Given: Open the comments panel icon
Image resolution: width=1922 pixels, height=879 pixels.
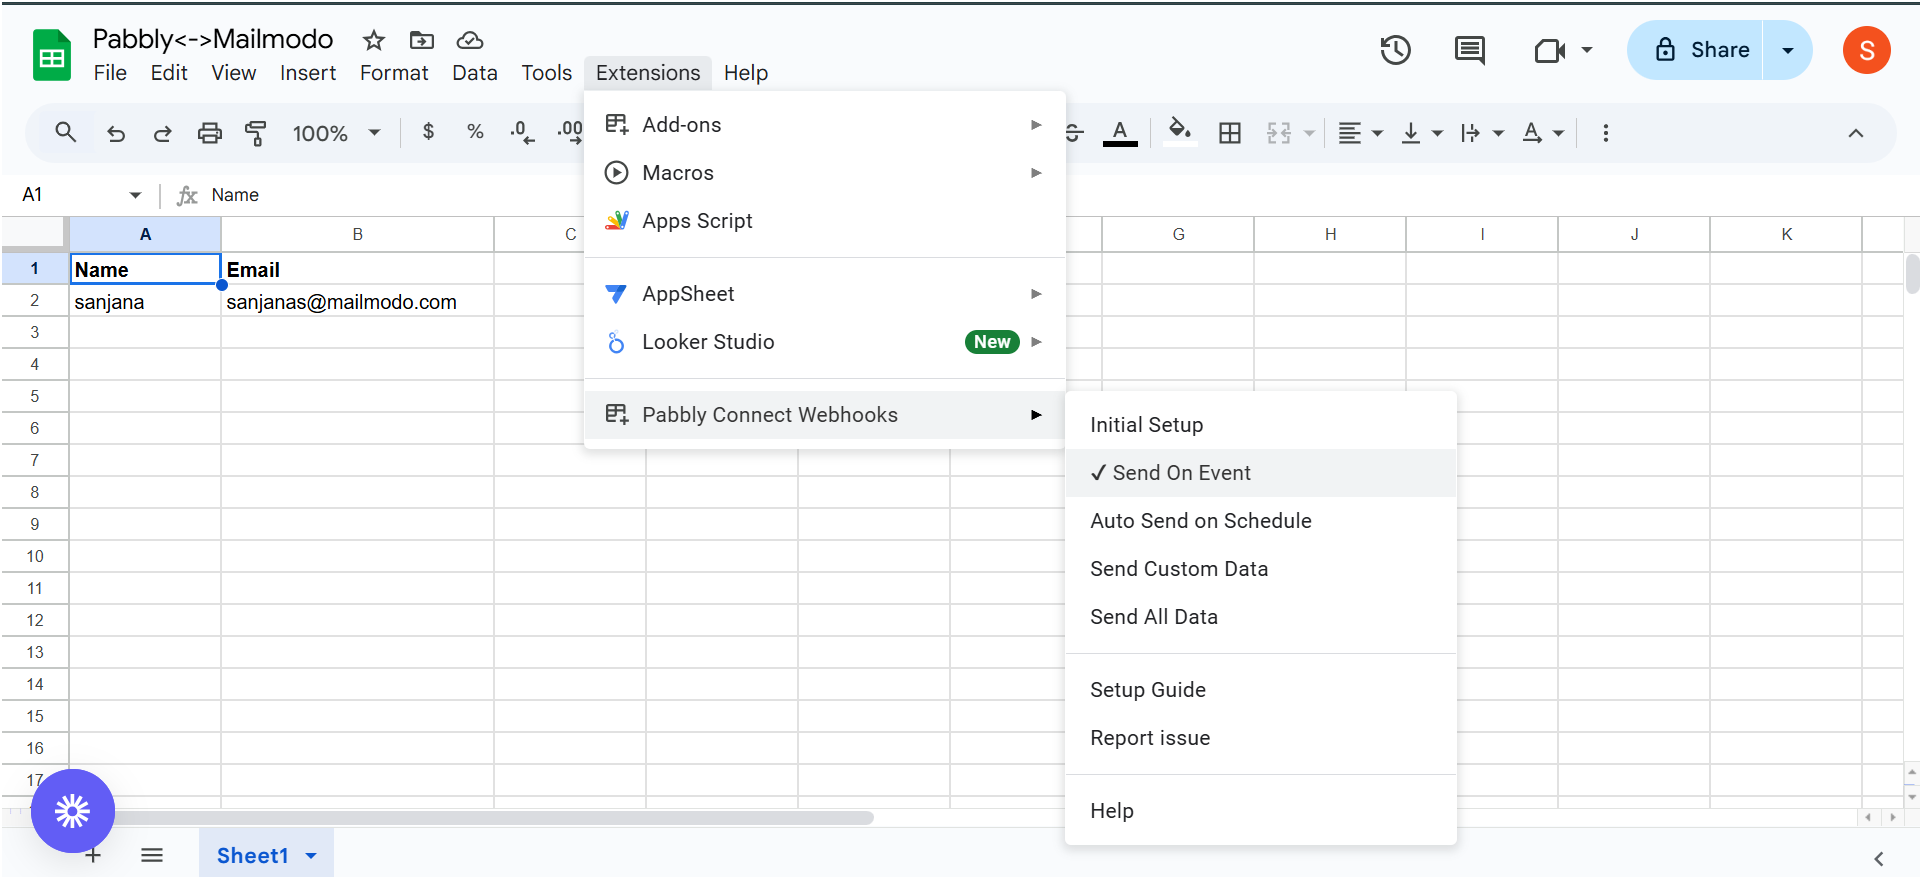Looking at the screenshot, I should coord(1469,50).
